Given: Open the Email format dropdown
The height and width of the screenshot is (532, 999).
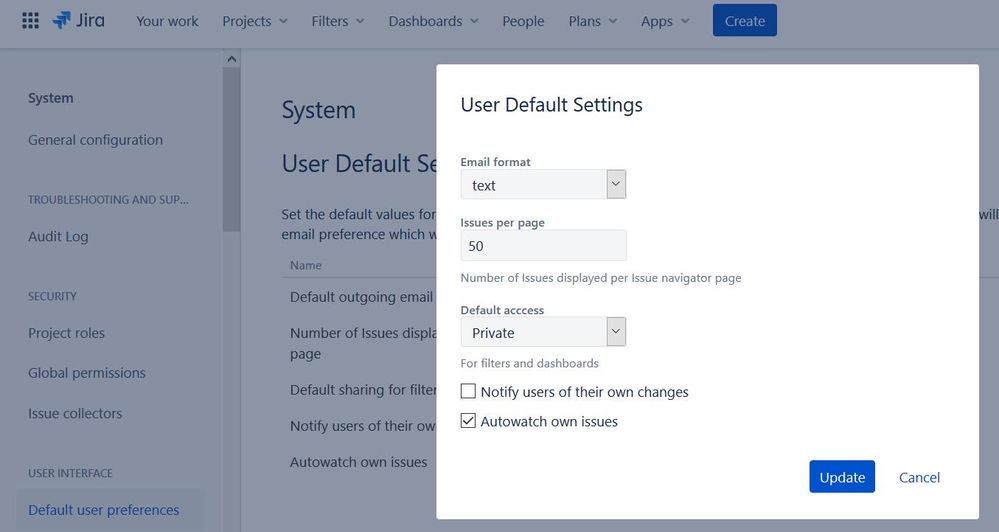Looking at the screenshot, I should (543, 185).
